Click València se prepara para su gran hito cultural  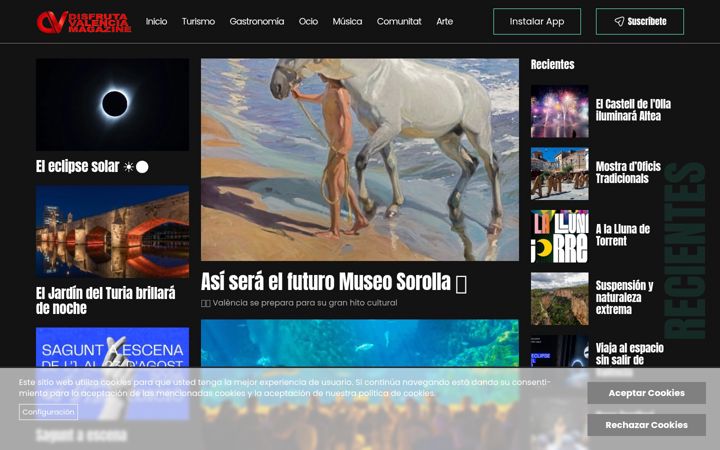(x=299, y=303)
